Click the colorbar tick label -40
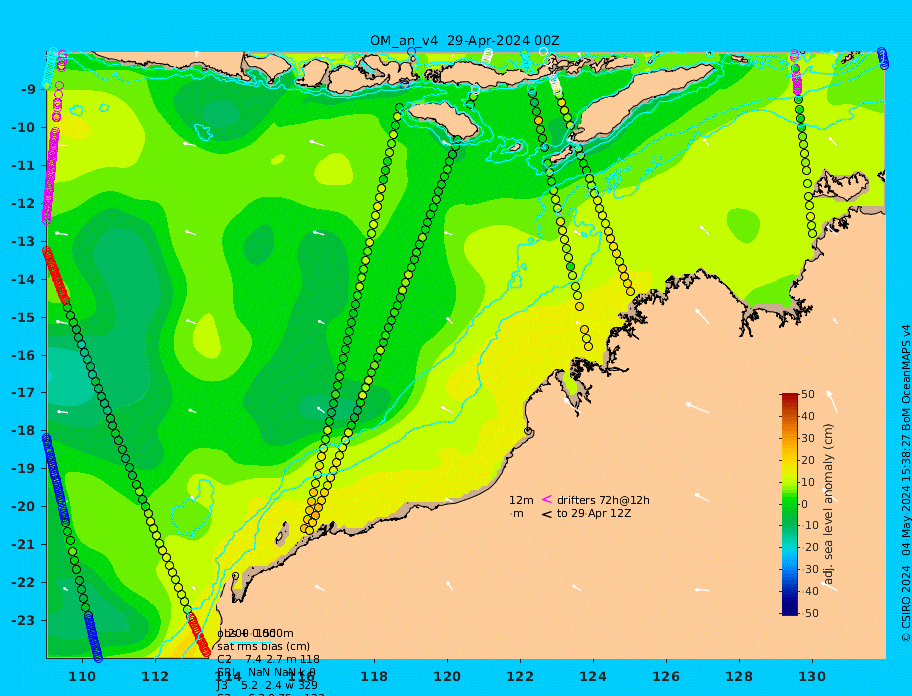This screenshot has height=696, width=912. coord(810,591)
